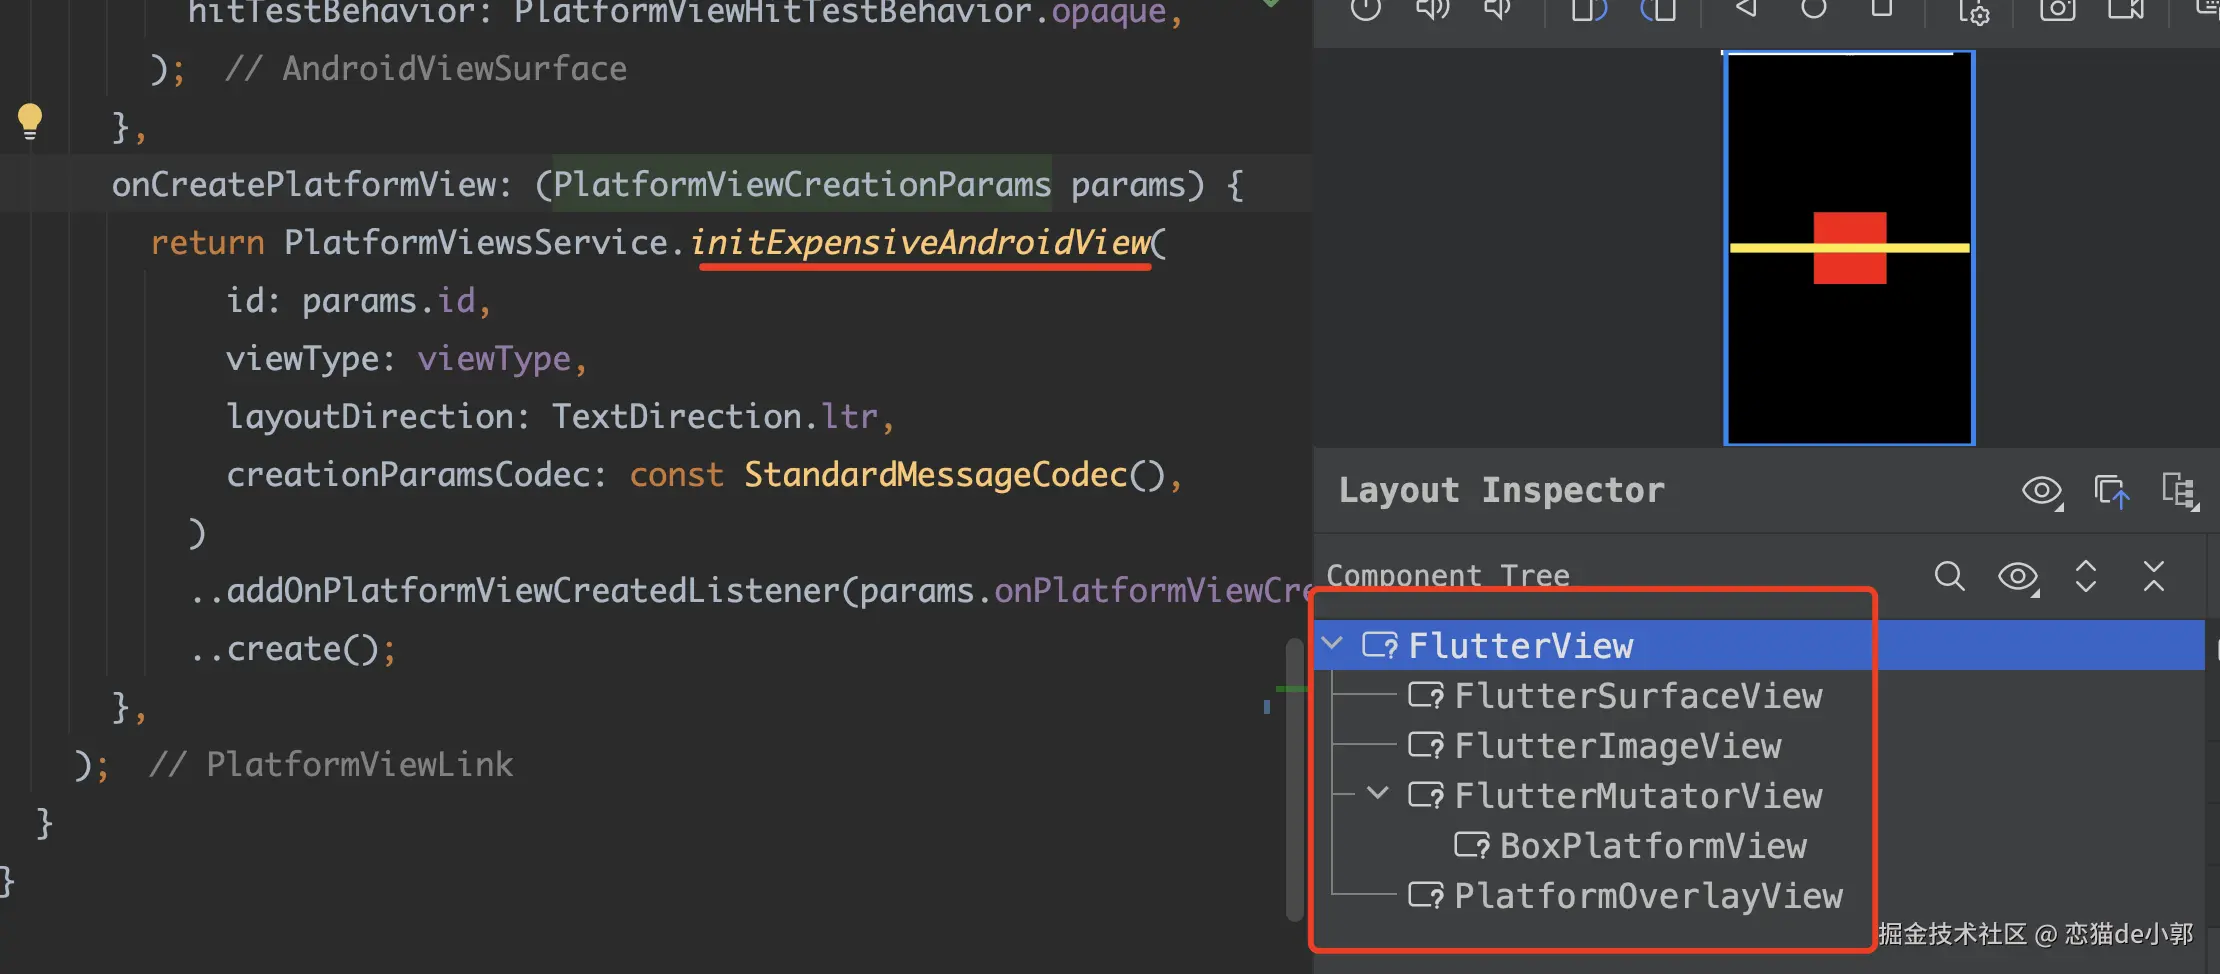The image size is (2220, 974).
Task: Tap the emulator Back triangle button
Action: [x=1746, y=9]
